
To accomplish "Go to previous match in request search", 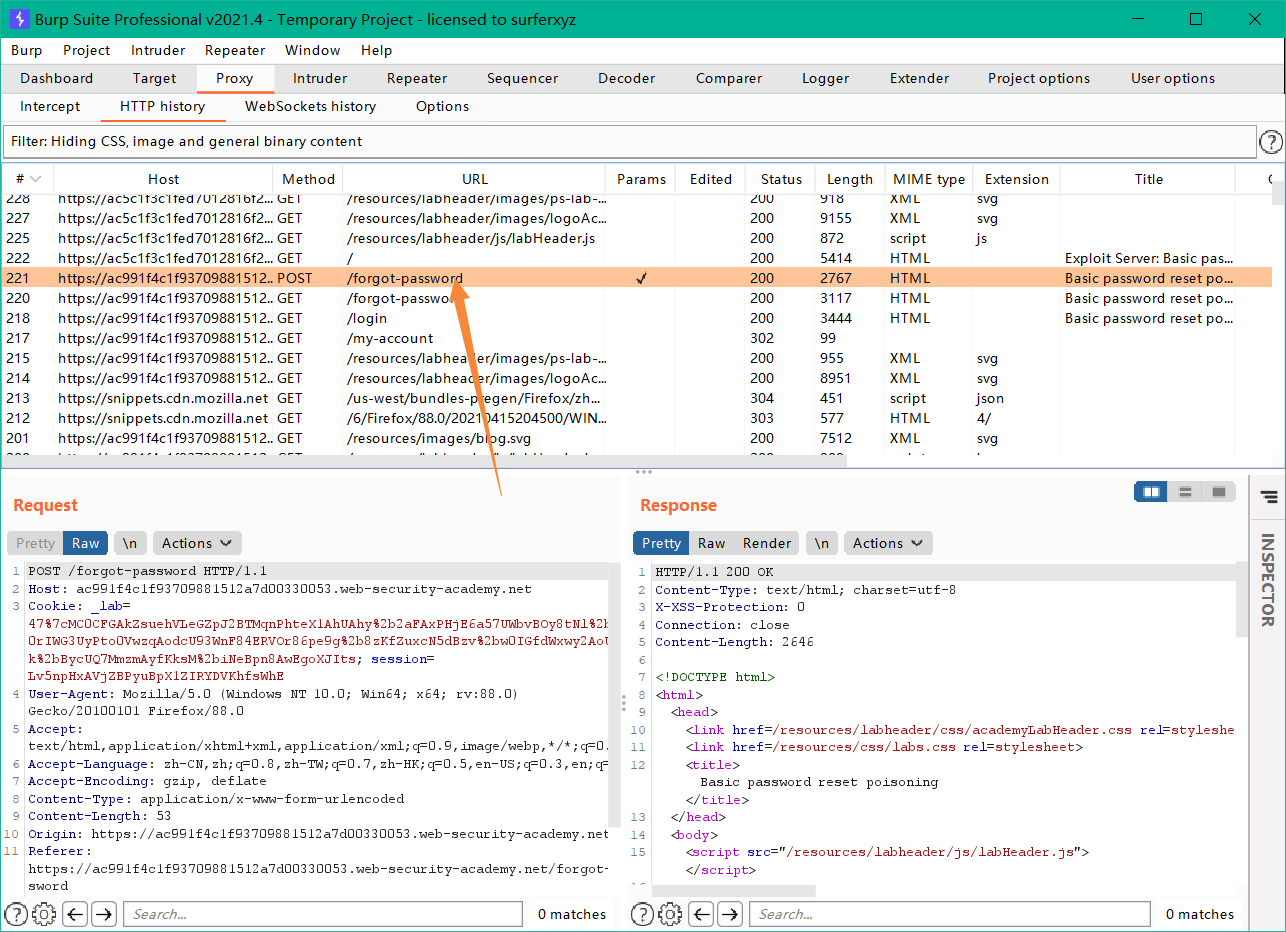I will click(x=75, y=913).
